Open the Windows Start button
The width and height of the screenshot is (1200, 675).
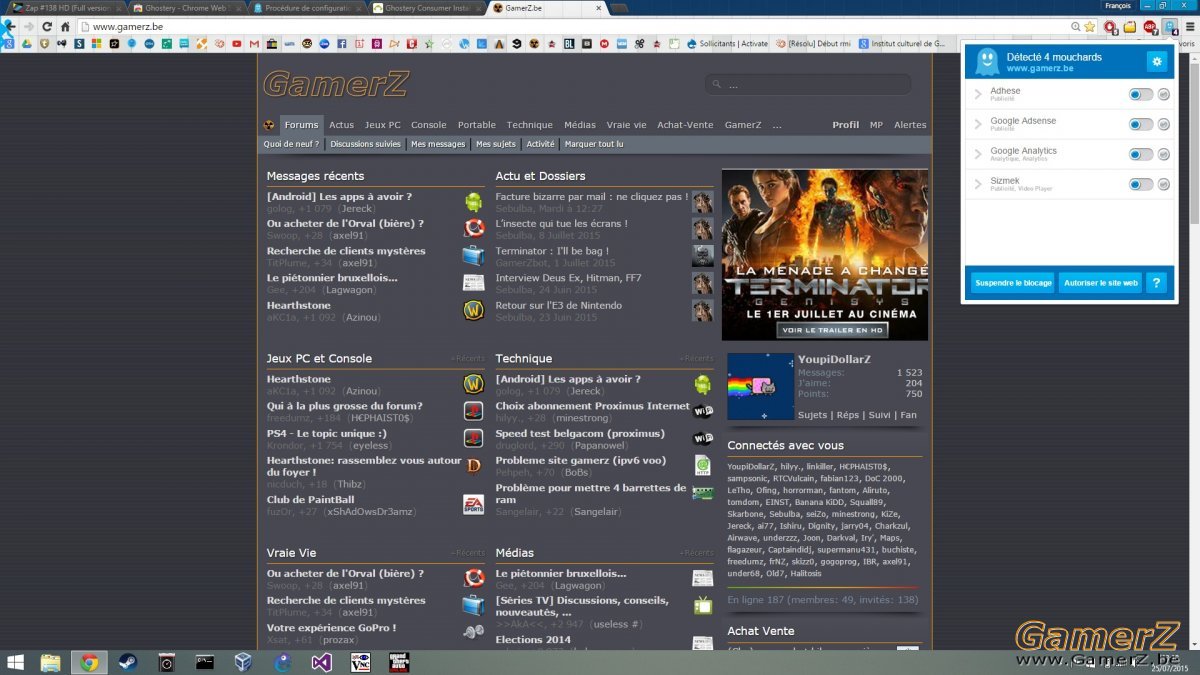point(16,662)
